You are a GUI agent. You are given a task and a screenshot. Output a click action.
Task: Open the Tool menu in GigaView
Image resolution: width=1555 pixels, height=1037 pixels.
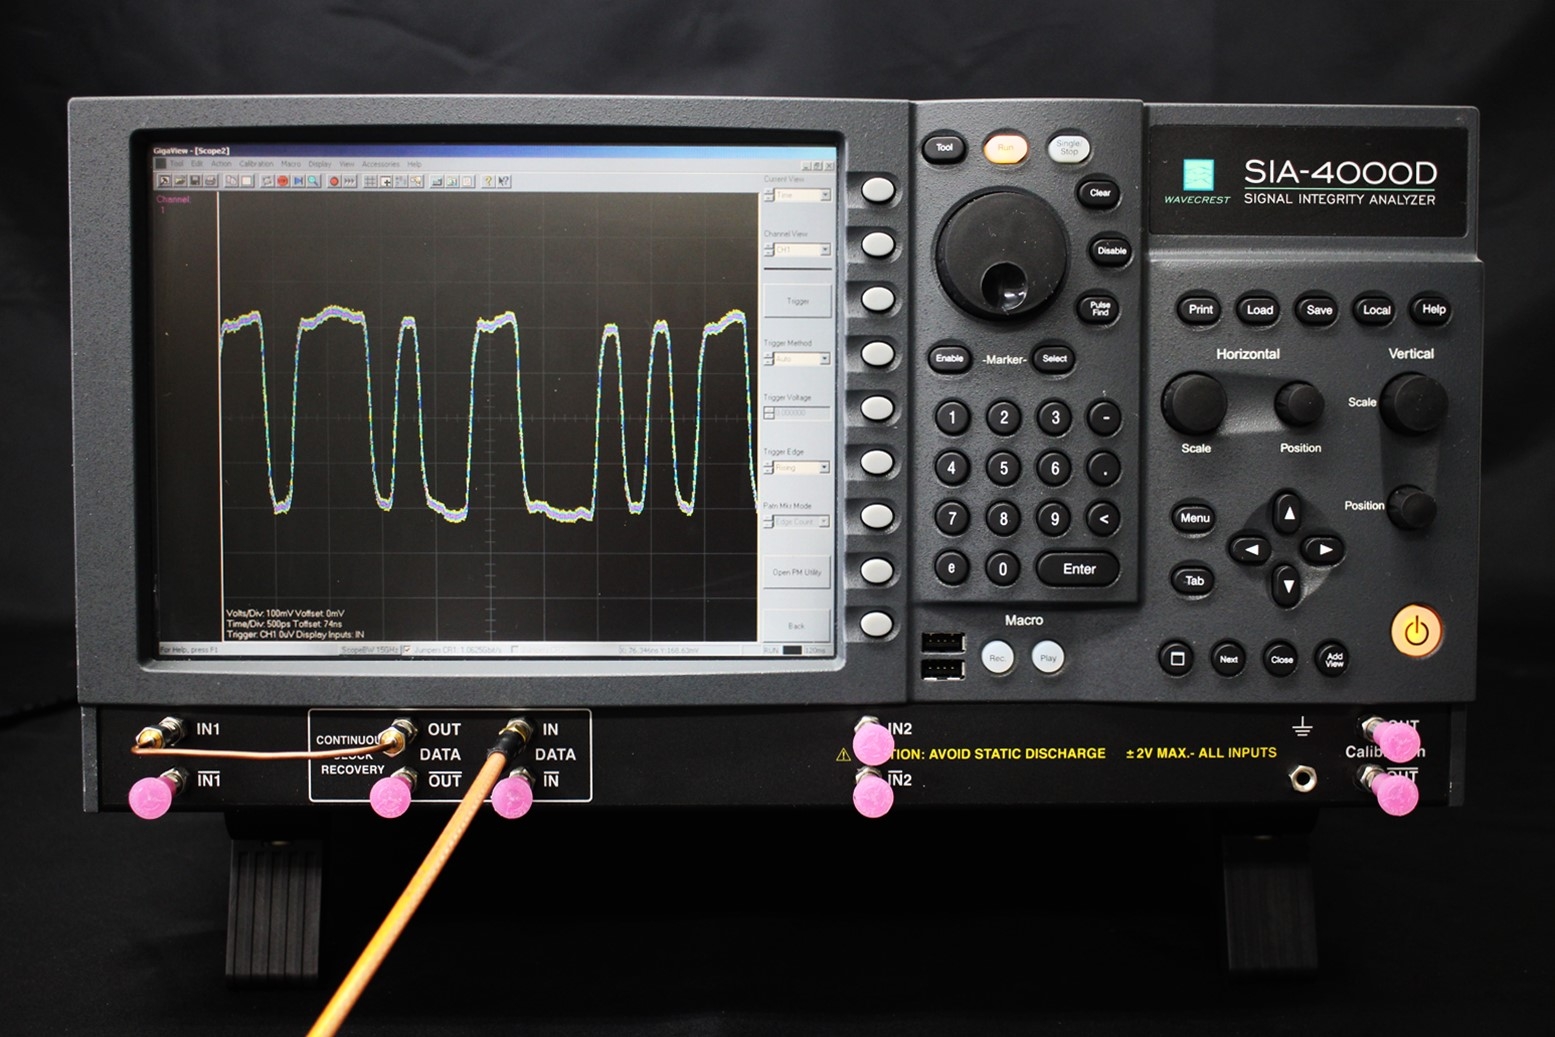pos(177,164)
